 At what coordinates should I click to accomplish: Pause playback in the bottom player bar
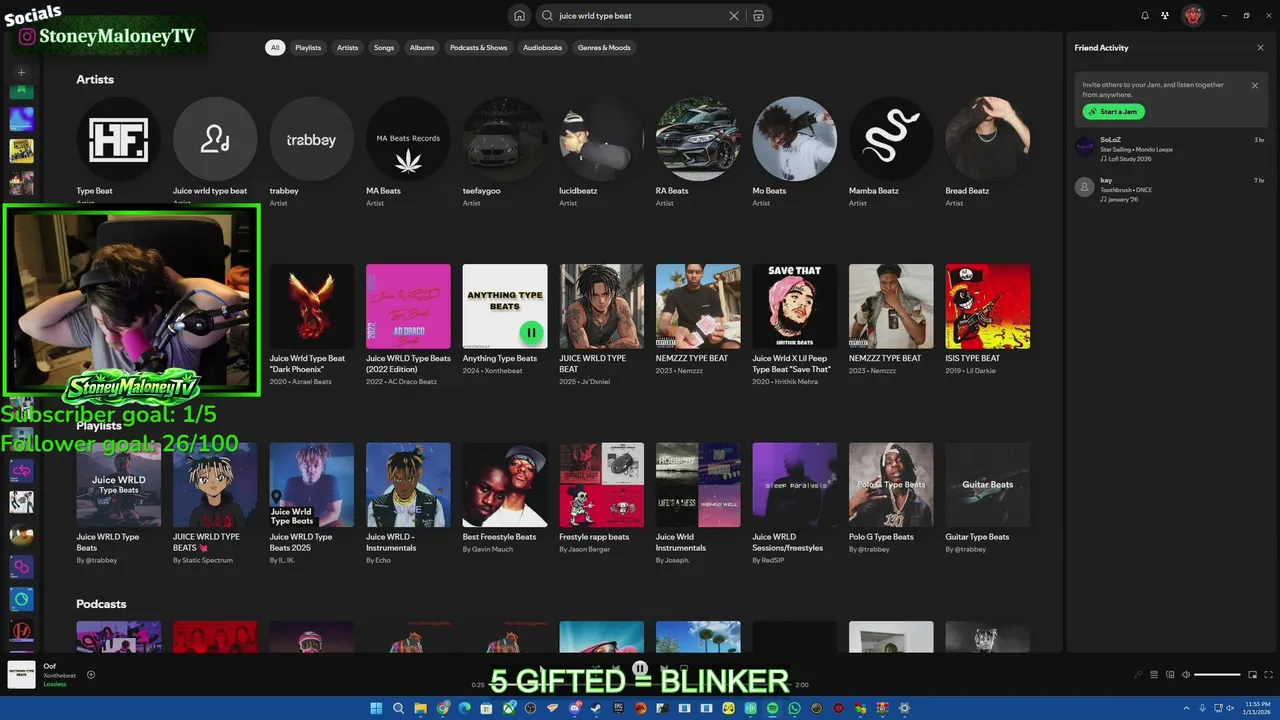pyautogui.click(x=640, y=669)
